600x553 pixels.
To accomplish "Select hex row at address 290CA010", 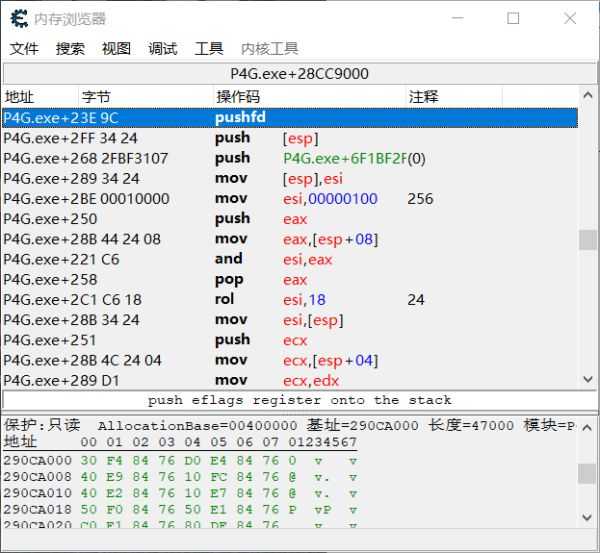I will (180, 492).
